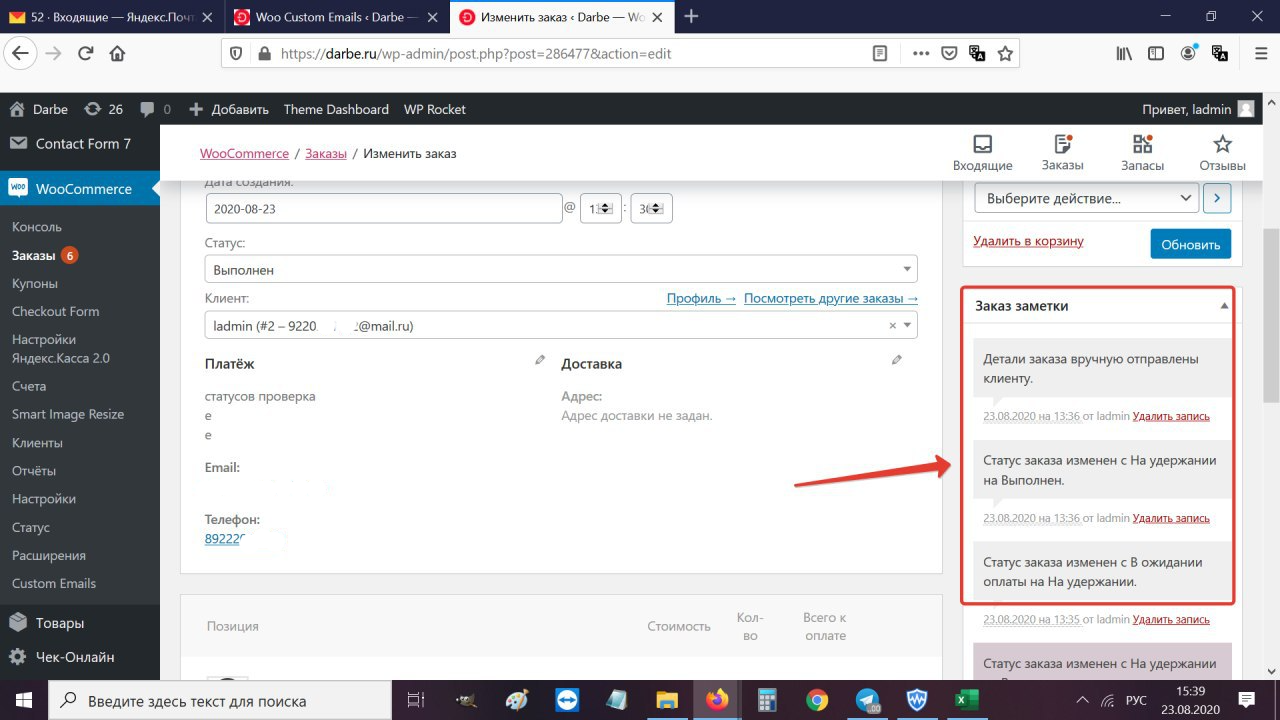
Task: Open the Custom Emails submenu item
Action: 54,583
